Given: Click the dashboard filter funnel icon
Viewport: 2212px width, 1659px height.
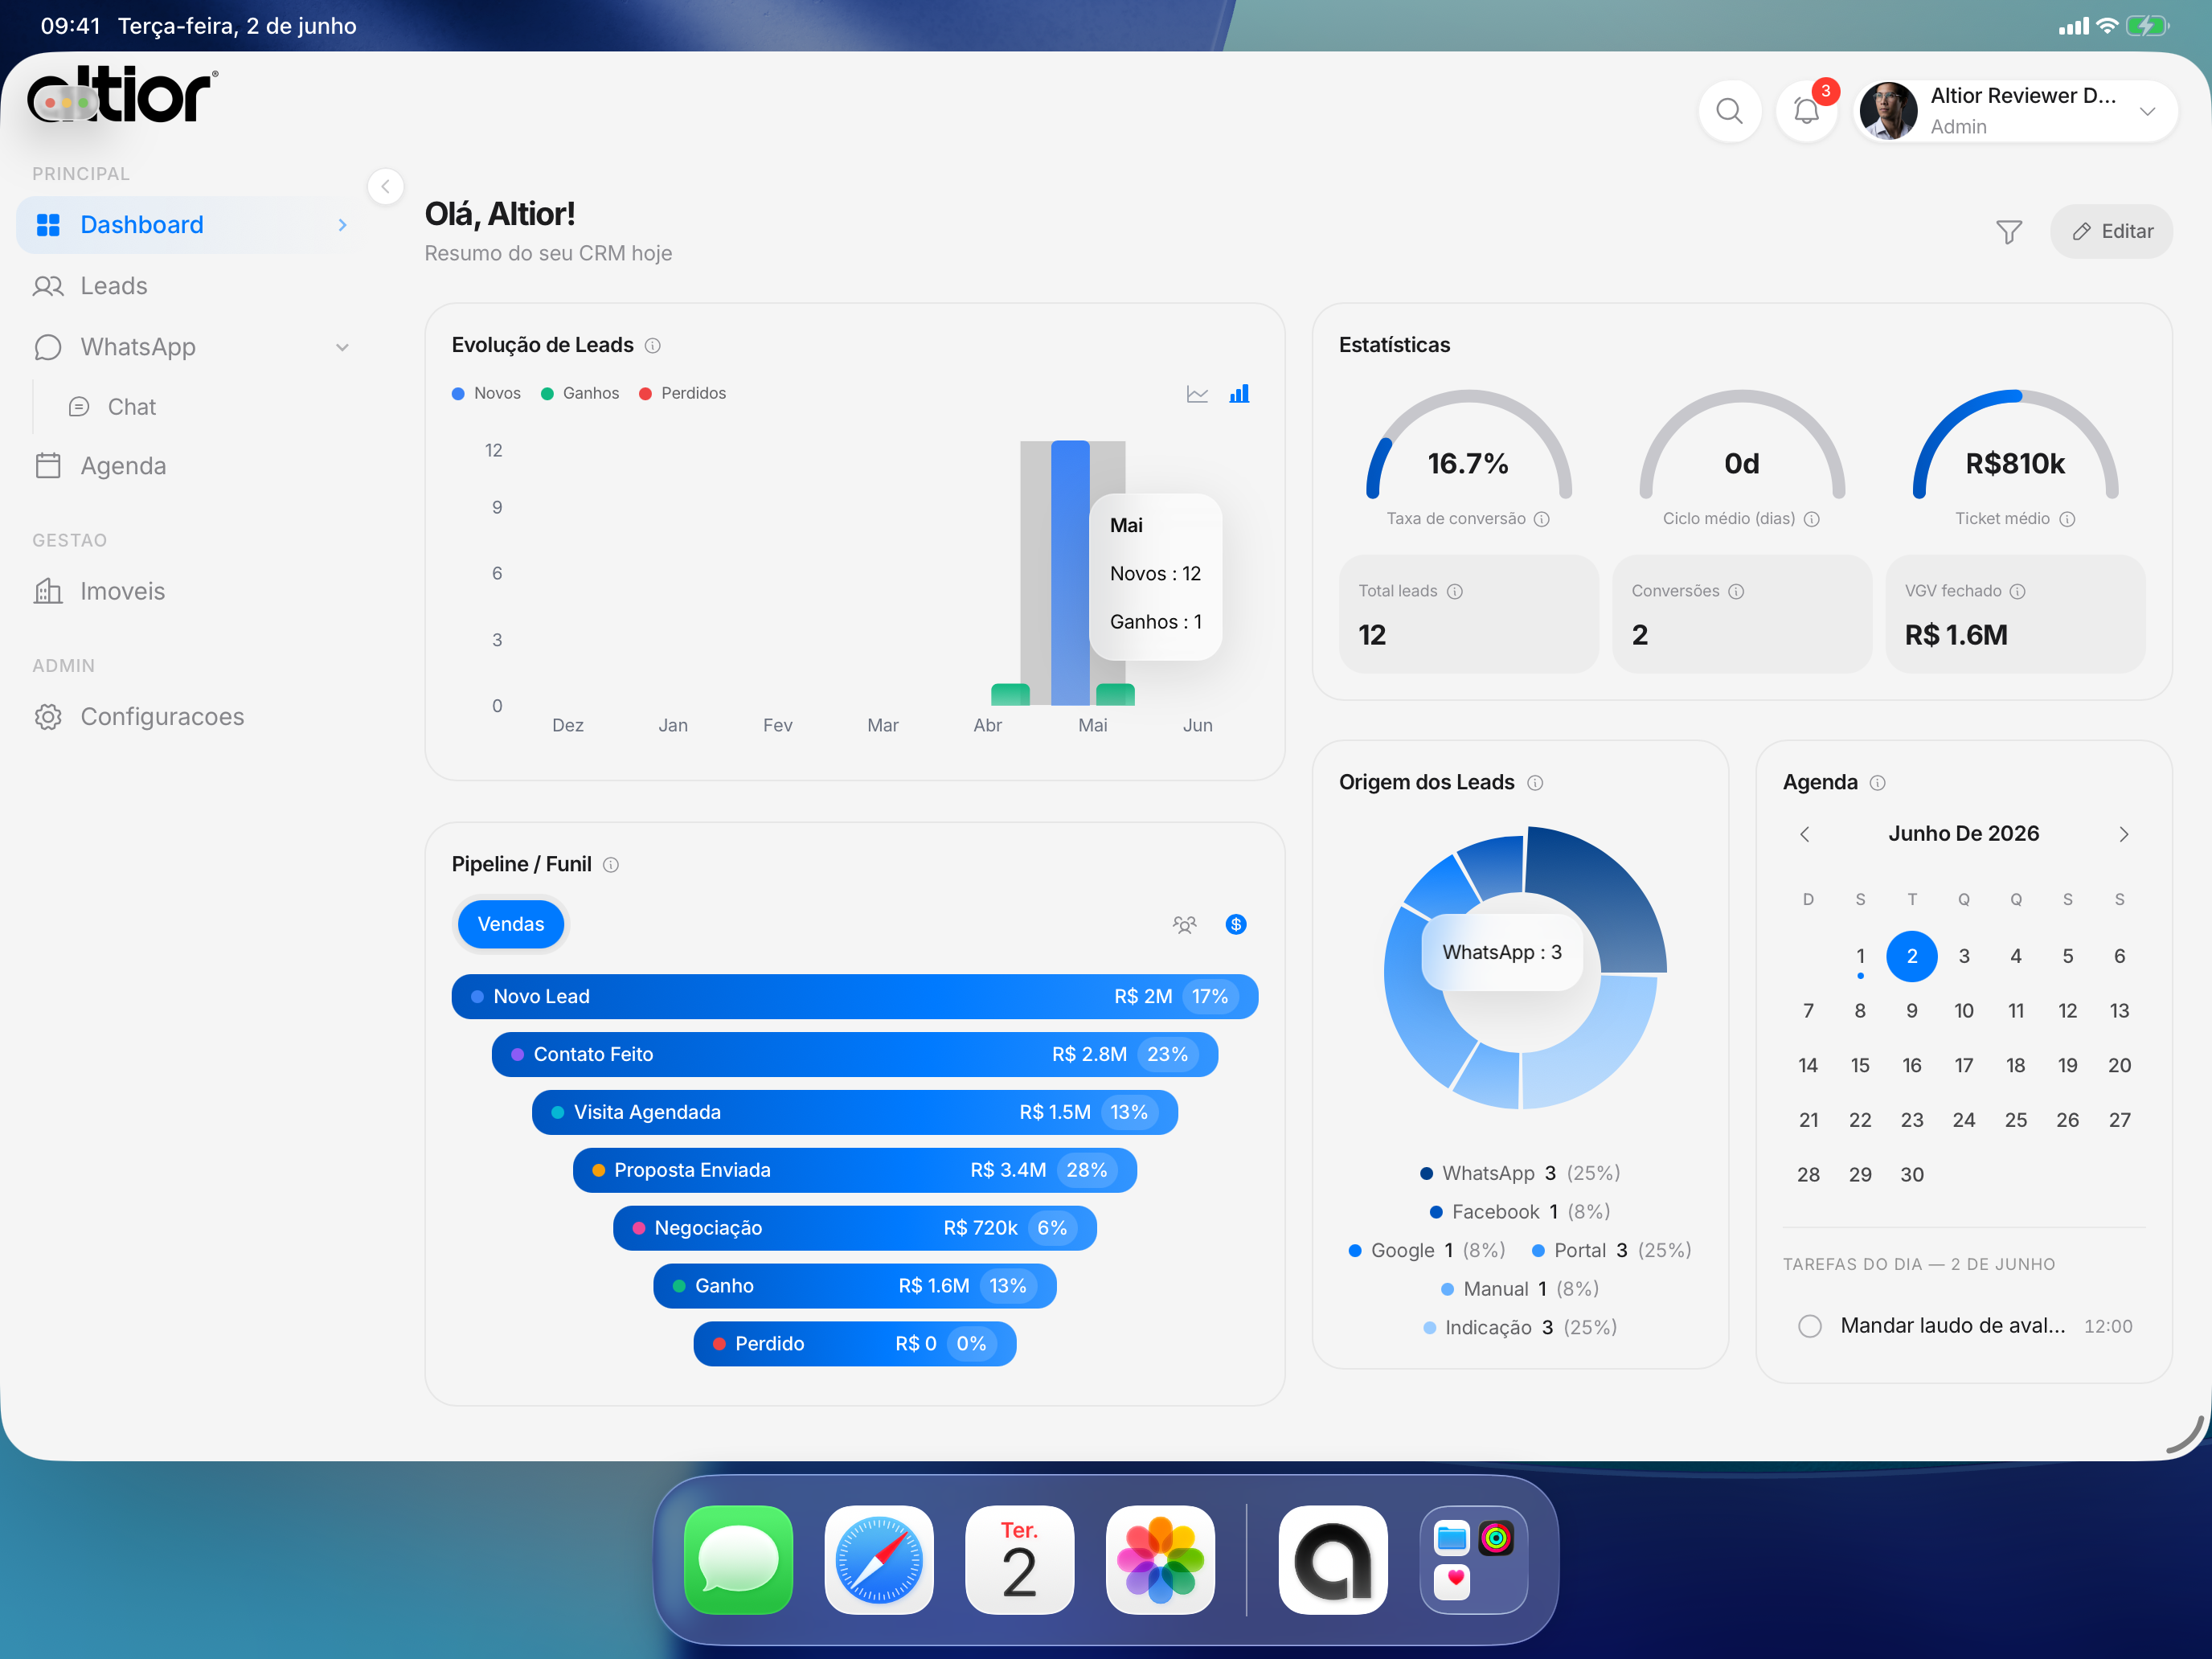Looking at the screenshot, I should (2008, 232).
